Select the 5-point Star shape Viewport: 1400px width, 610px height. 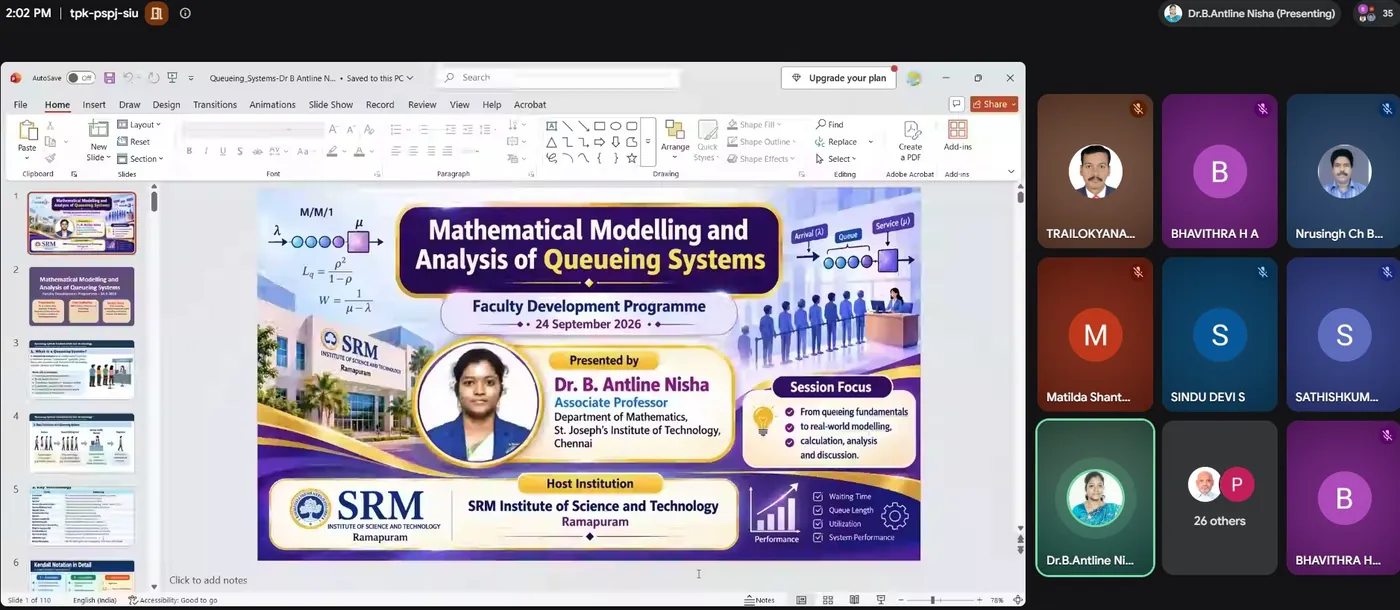632,158
